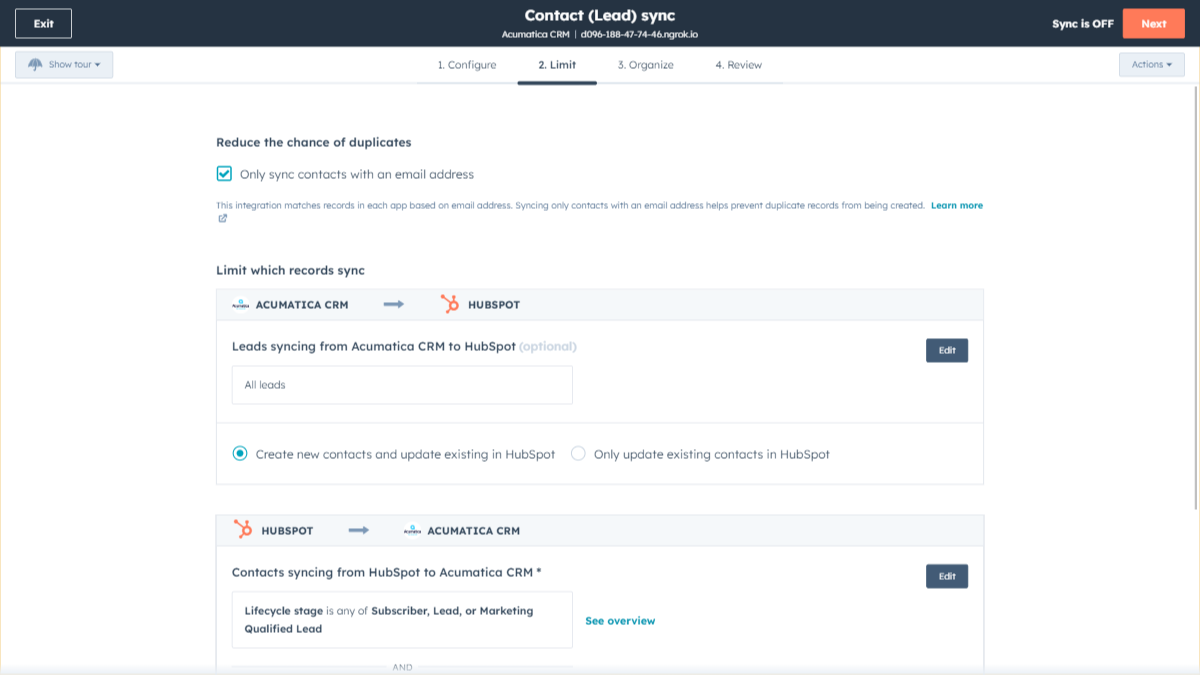Select Create new contacts and update existing

point(240,454)
